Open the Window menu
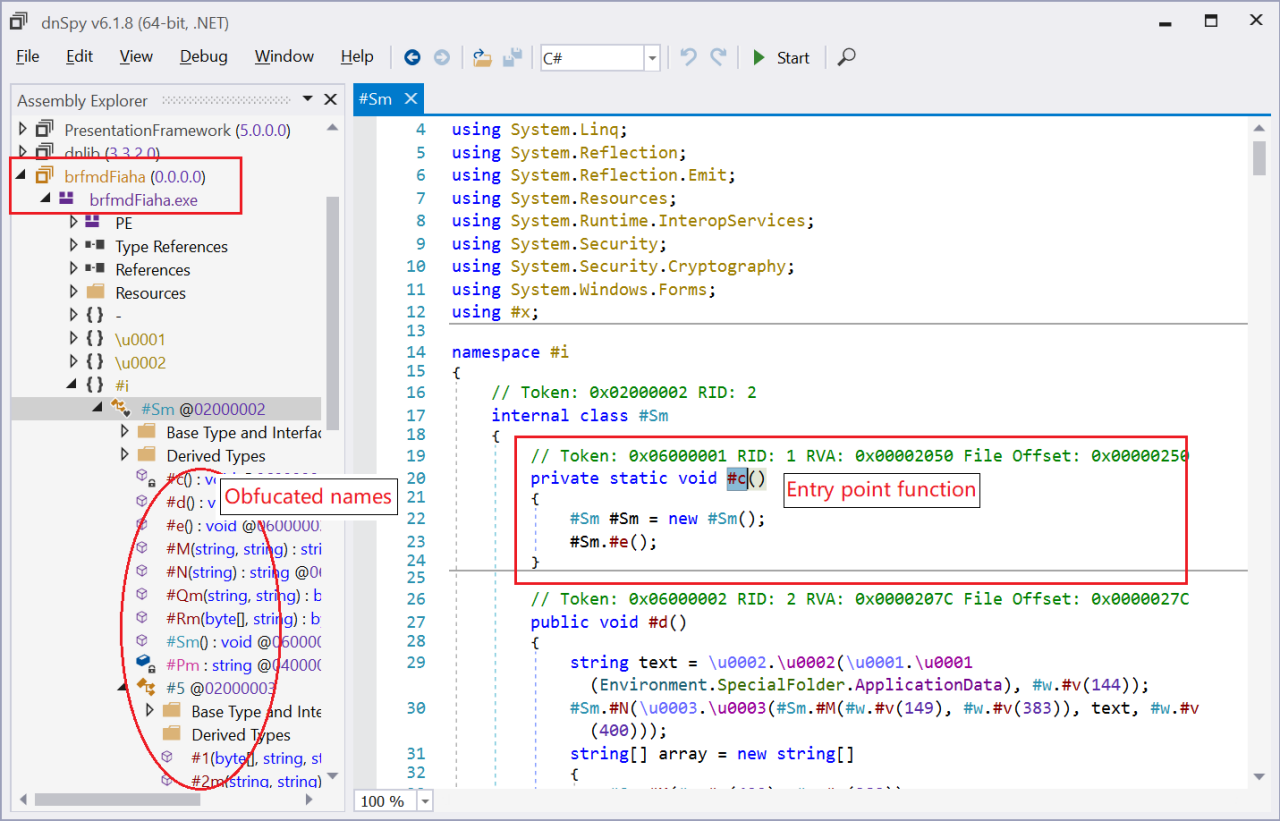This screenshot has height=821, width=1280. pos(284,57)
